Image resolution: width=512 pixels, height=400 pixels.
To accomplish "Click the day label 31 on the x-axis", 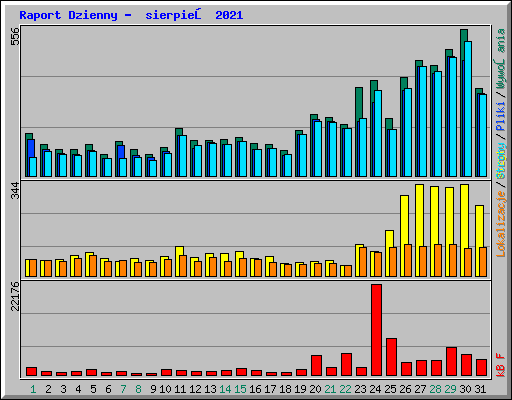I will point(480,389).
